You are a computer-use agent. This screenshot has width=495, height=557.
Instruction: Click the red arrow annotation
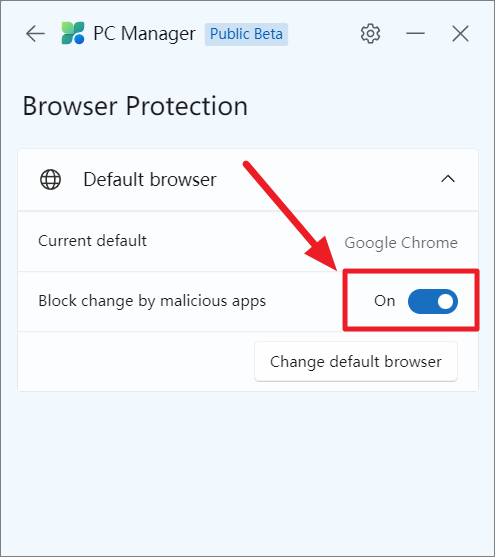point(290,217)
